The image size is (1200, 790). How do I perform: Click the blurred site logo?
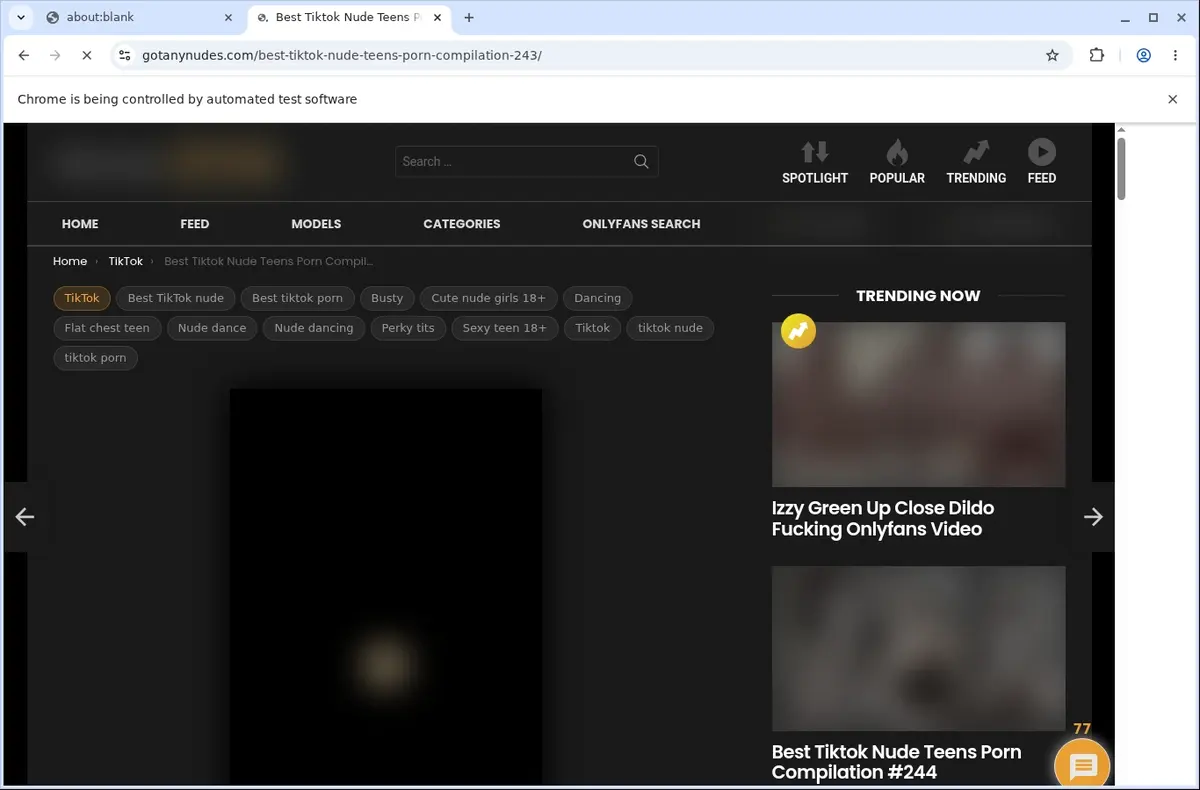click(168, 163)
